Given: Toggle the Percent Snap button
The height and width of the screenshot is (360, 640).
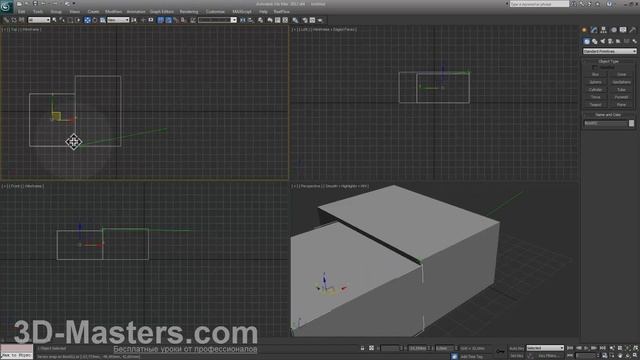Looking at the screenshot, I should pos(176,20).
